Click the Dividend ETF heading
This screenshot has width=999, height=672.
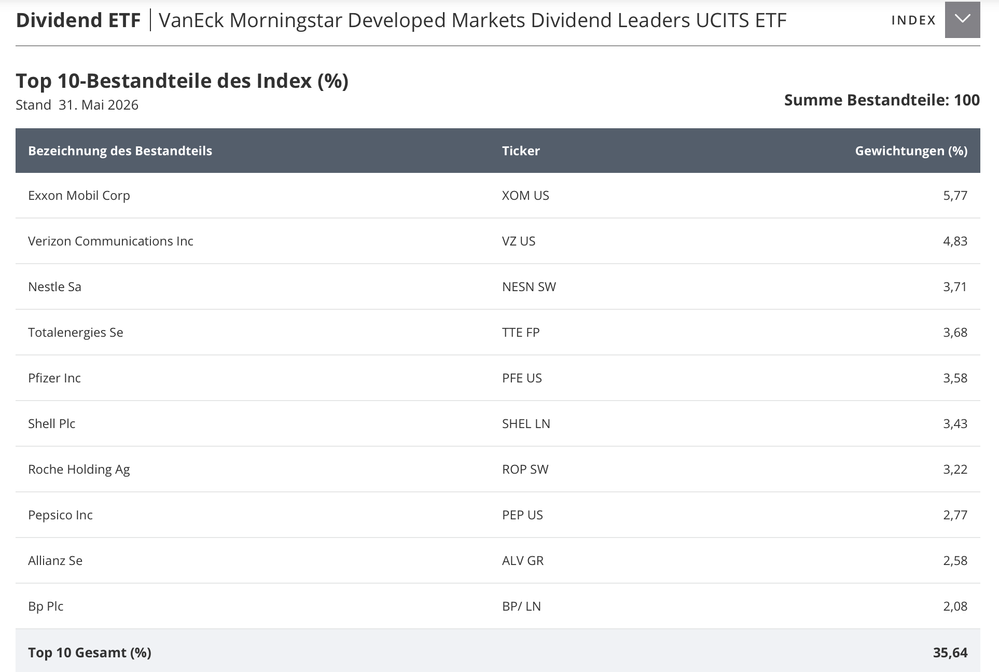78,20
